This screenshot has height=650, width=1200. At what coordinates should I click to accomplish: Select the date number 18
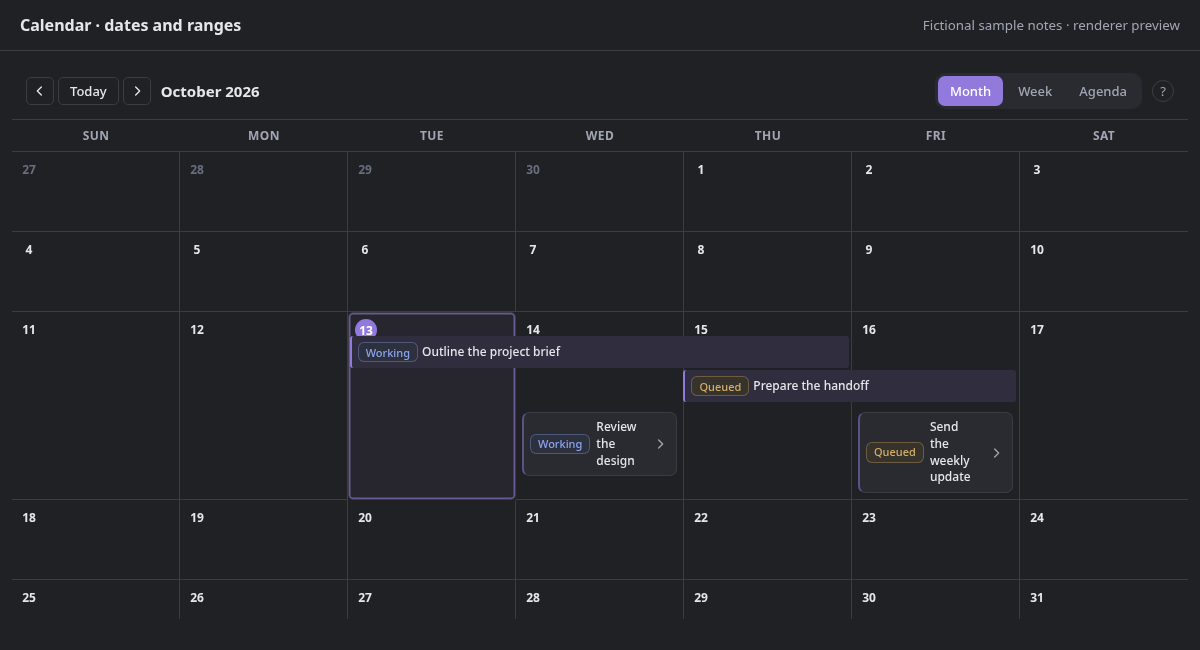click(29, 518)
